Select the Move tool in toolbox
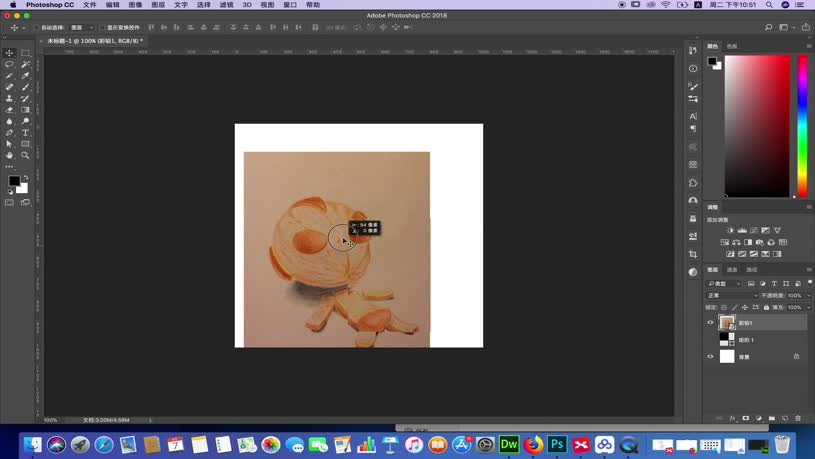Image resolution: width=815 pixels, height=459 pixels. click(9, 53)
